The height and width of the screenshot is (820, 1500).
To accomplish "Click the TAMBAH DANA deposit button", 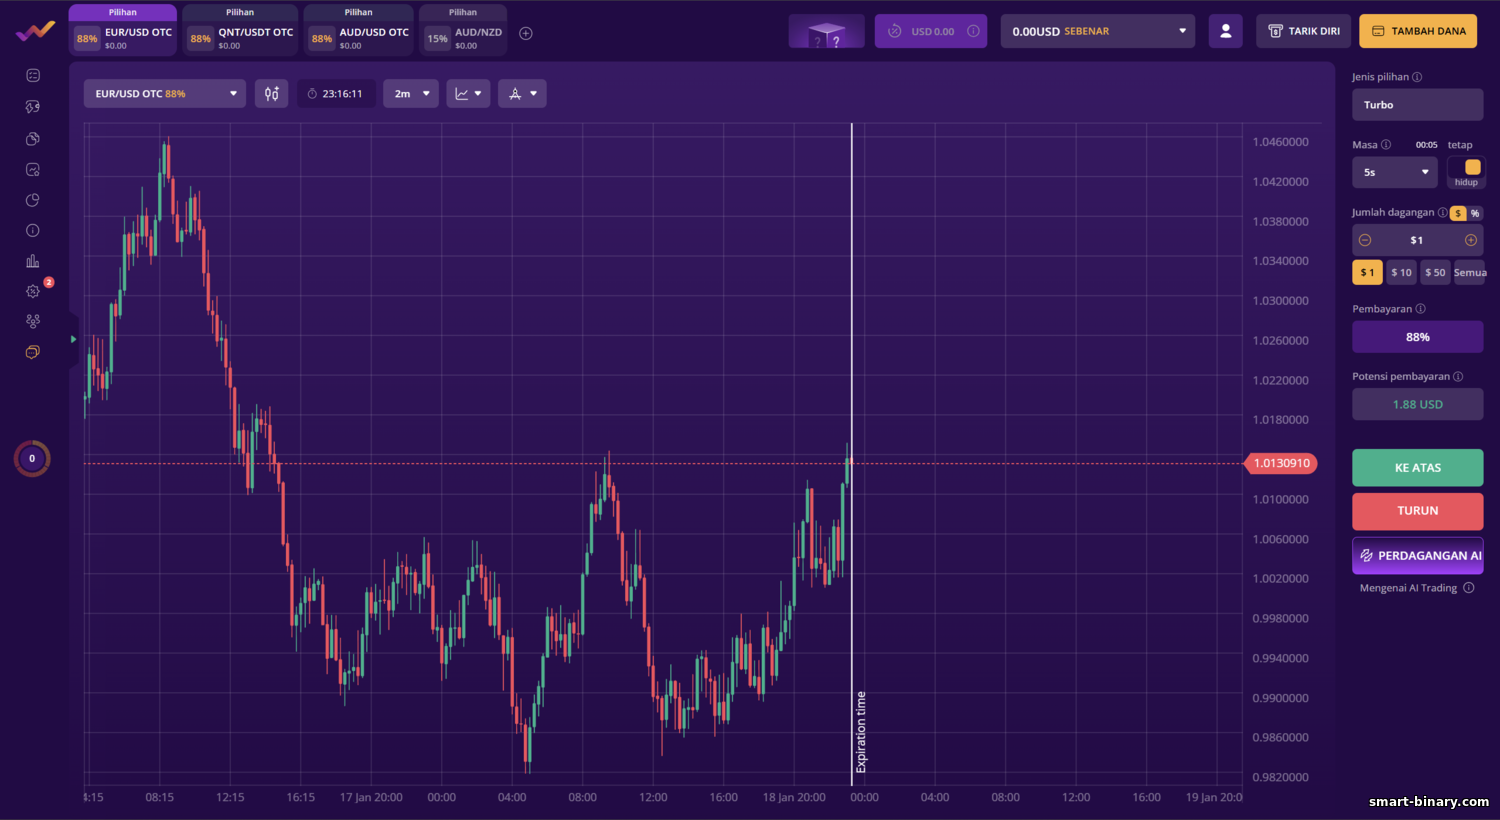I will [x=1418, y=31].
